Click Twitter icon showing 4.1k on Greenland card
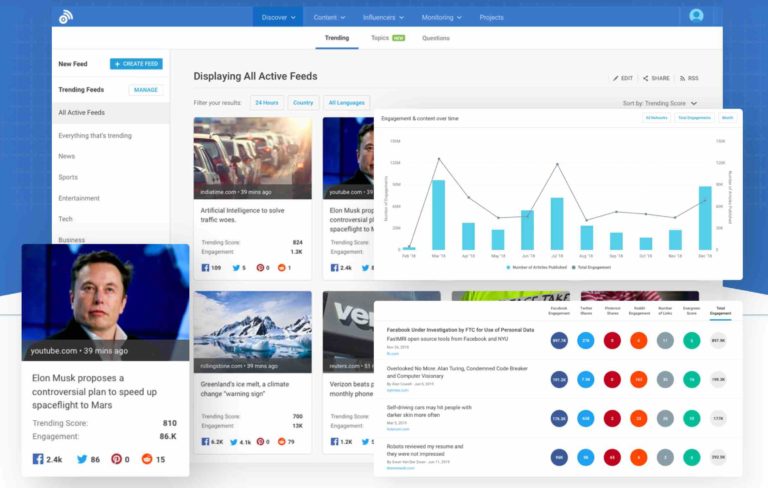The height and width of the screenshot is (488, 768). tap(234, 441)
